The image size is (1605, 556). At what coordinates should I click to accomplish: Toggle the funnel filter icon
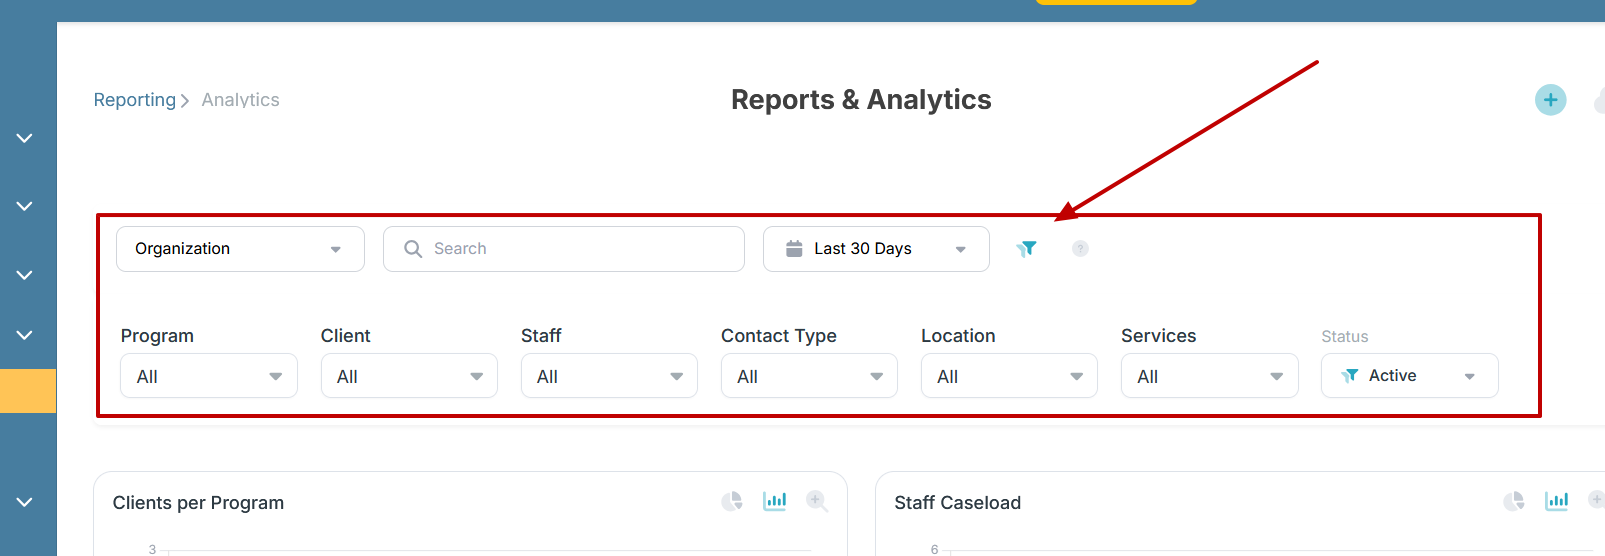click(1027, 249)
